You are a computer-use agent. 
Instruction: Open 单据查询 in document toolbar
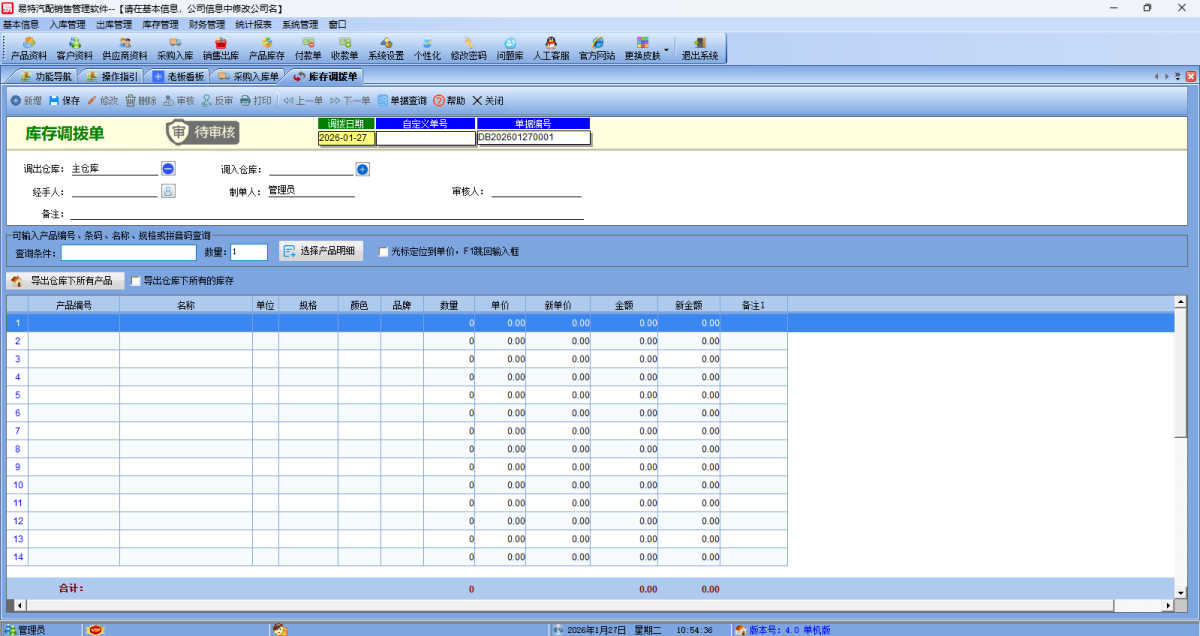(x=402, y=101)
